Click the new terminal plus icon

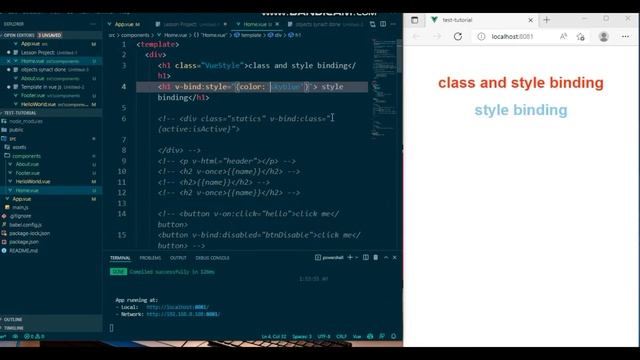tap(350, 258)
